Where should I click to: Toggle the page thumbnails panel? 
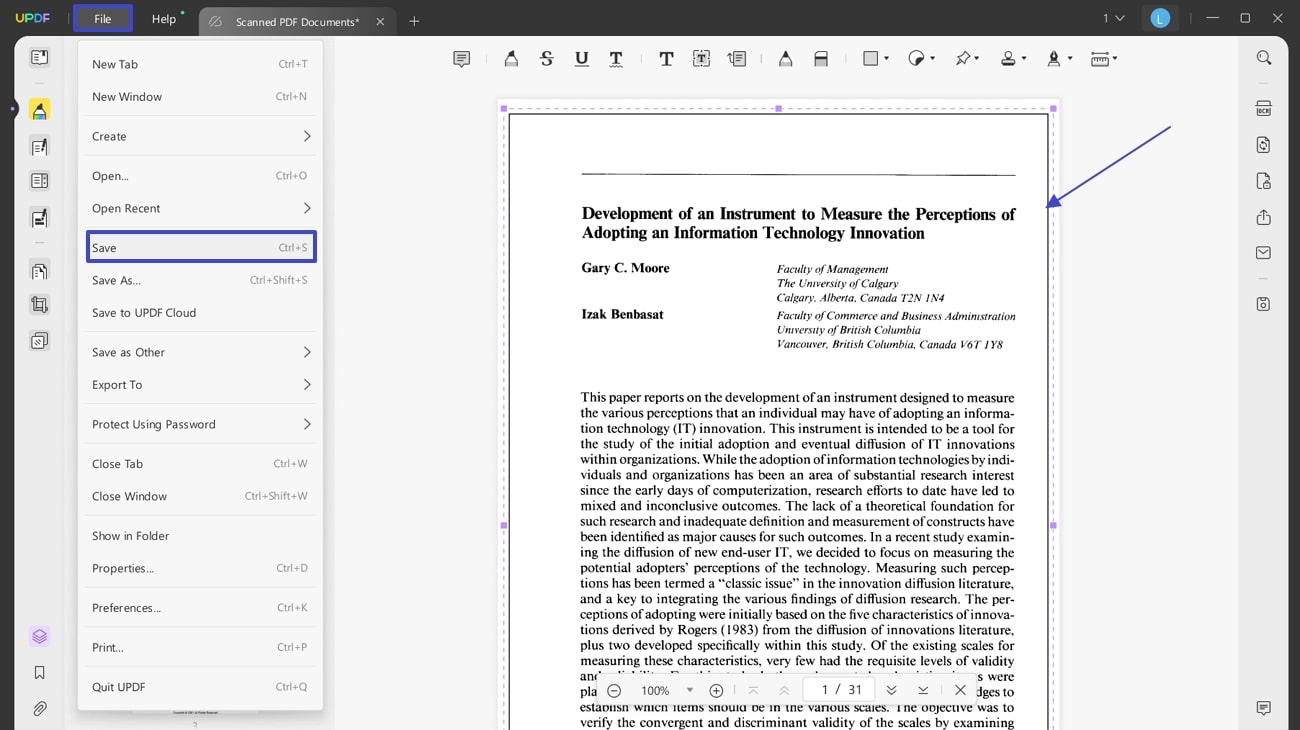[39, 57]
